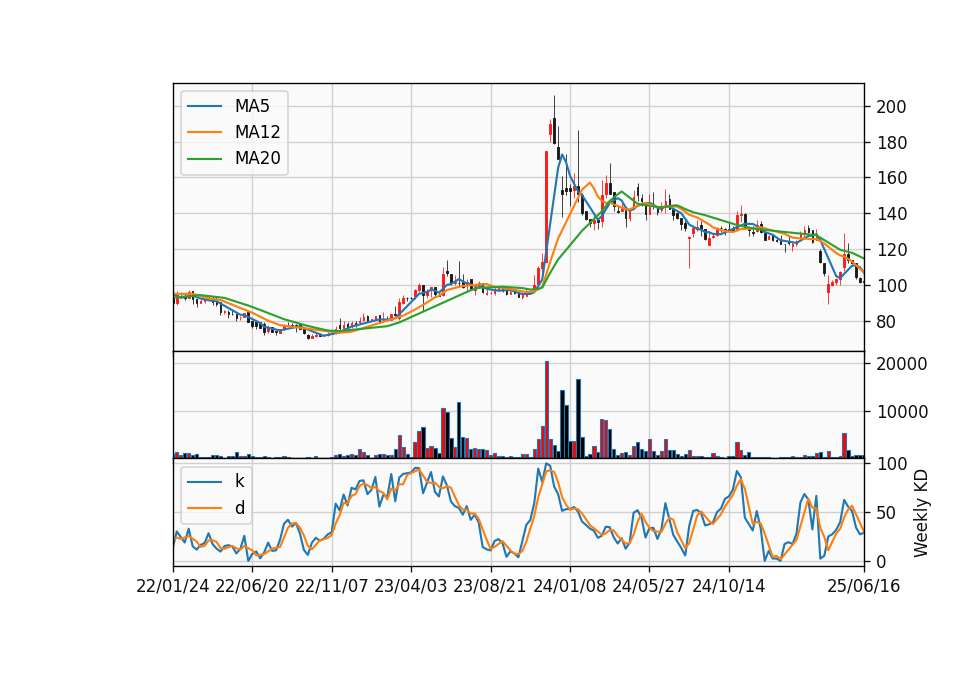Click the 22/01/24 date tick label
960x690 pixels.
coord(173,586)
